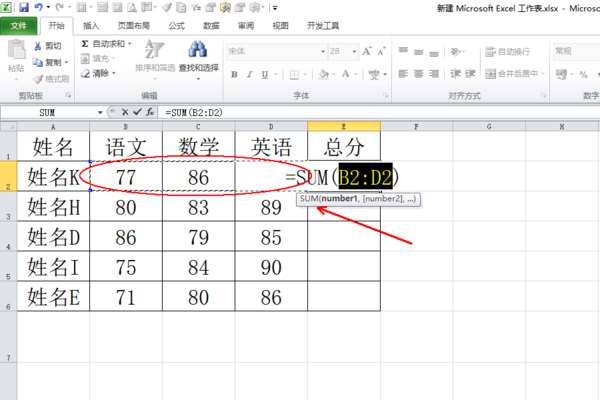The width and height of the screenshot is (600, 400).
Task: Toggle Bottom Align for cell
Action: click(434, 52)
